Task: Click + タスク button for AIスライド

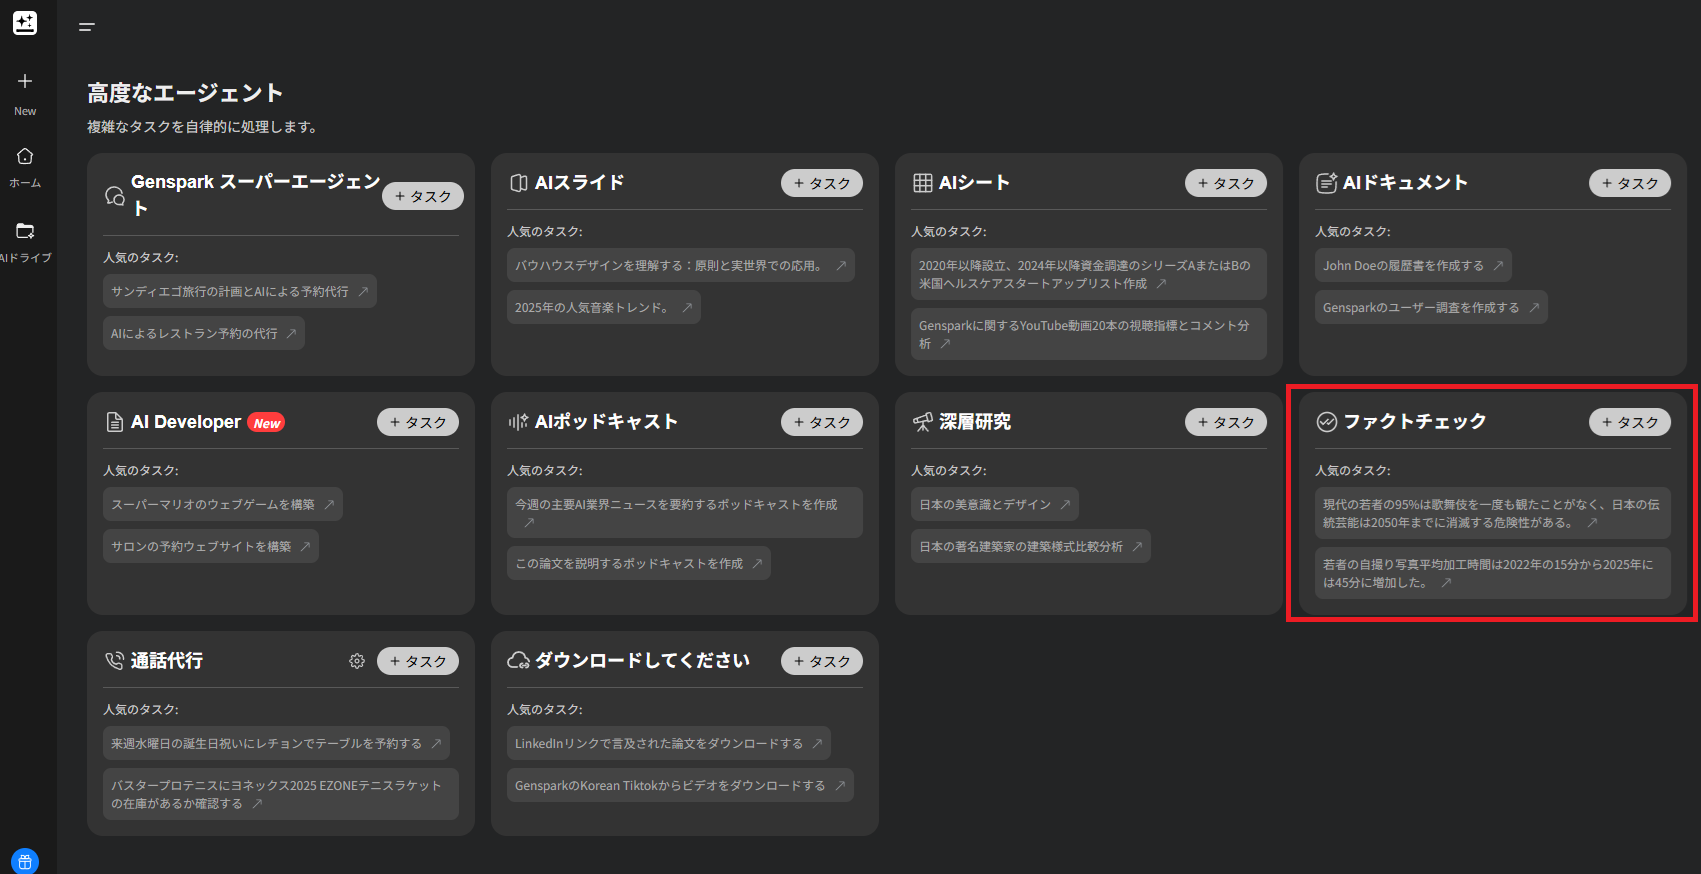Action: click(x=822, y=183)
